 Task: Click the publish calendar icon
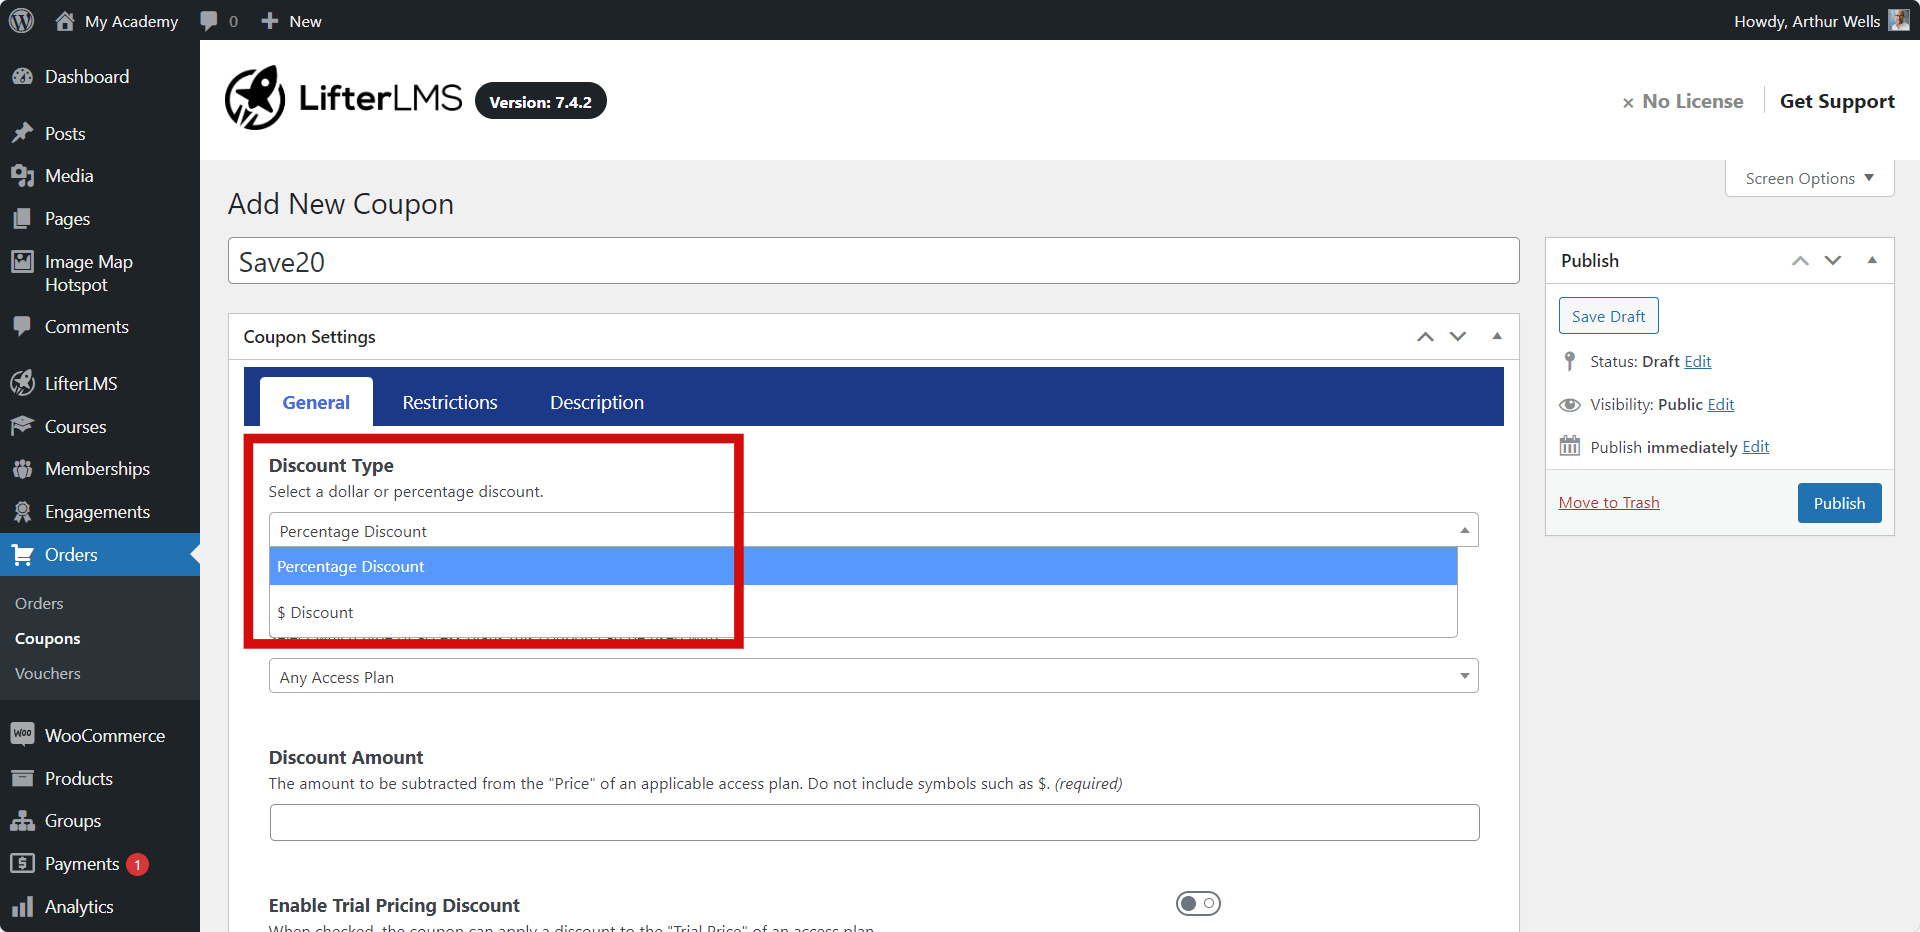1570,446
